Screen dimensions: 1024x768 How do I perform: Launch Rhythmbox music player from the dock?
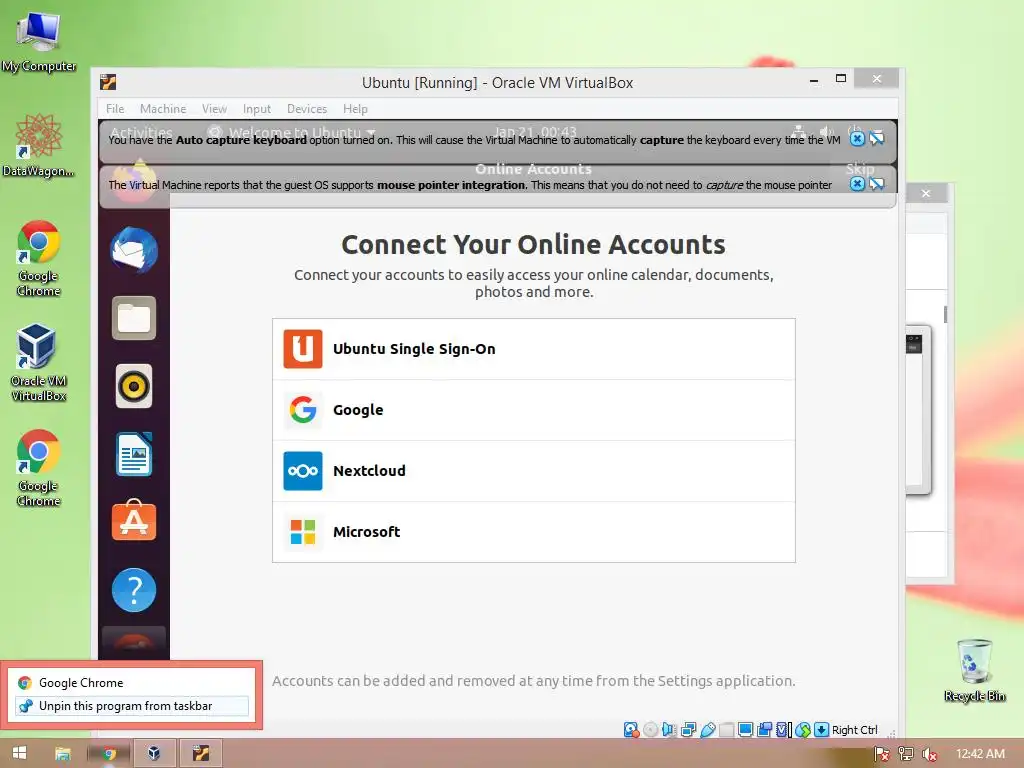point(134,386)
